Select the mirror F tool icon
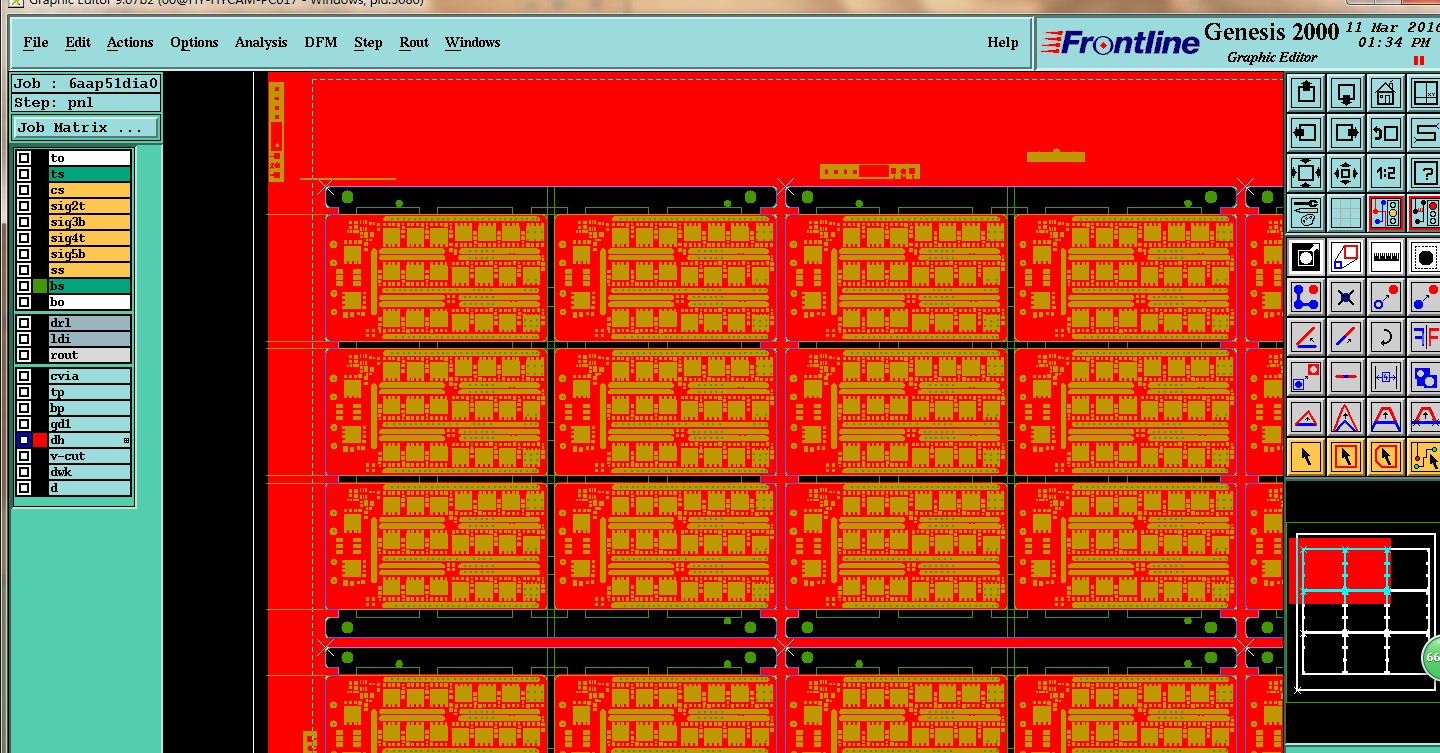This screenshot has height=753, width=1440. point(1425,337)
